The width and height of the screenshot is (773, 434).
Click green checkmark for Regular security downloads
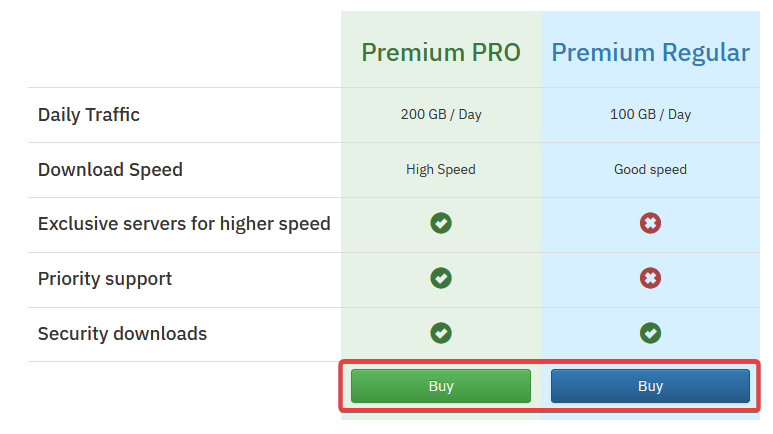click(650, 333)
